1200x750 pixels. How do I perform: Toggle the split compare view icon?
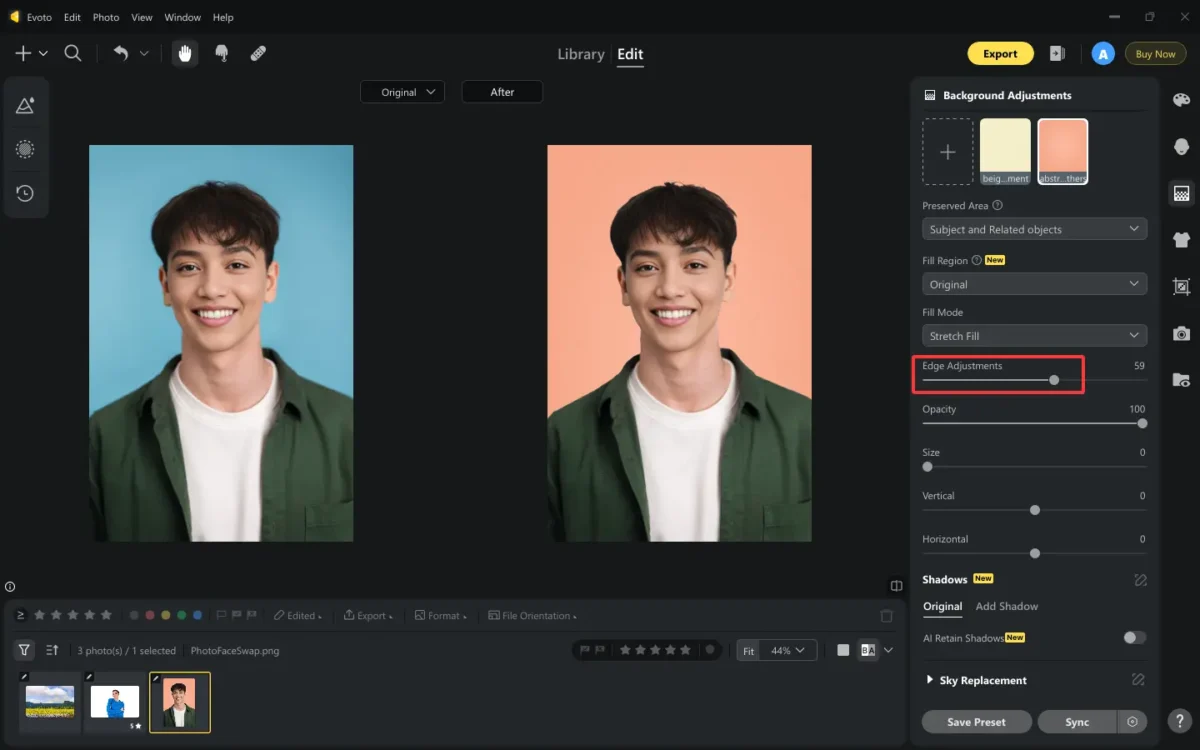[x=897, y=586]
